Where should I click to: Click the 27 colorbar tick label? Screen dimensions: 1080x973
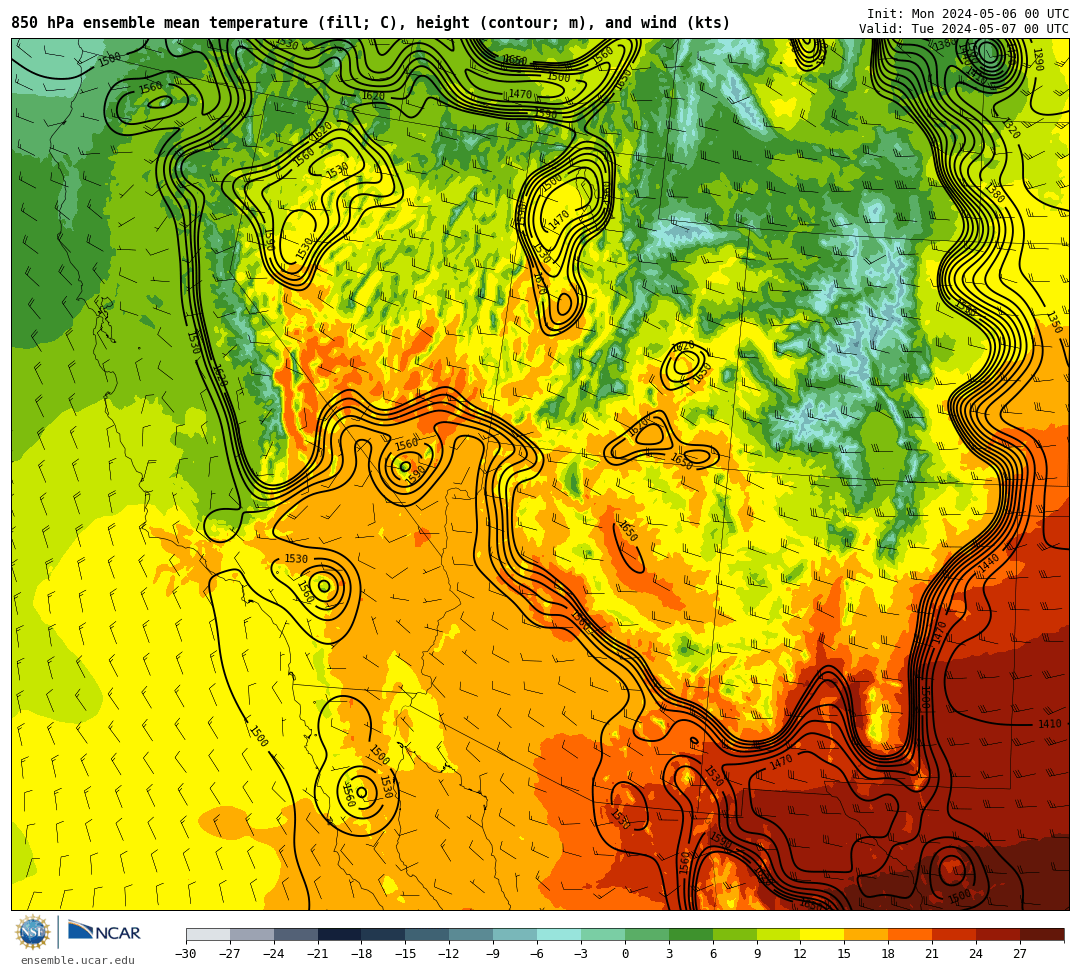pyautogui.click(x=1020, y=954)
